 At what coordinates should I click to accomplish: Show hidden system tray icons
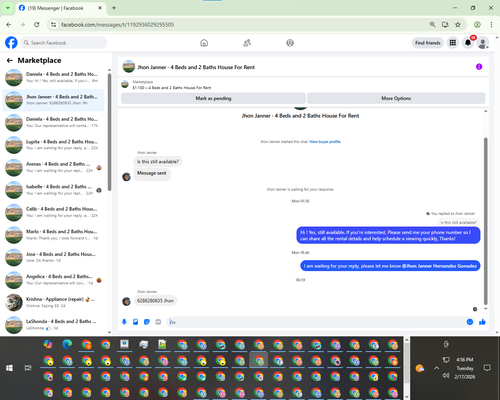pyautogui.click(x=436, y=368)
